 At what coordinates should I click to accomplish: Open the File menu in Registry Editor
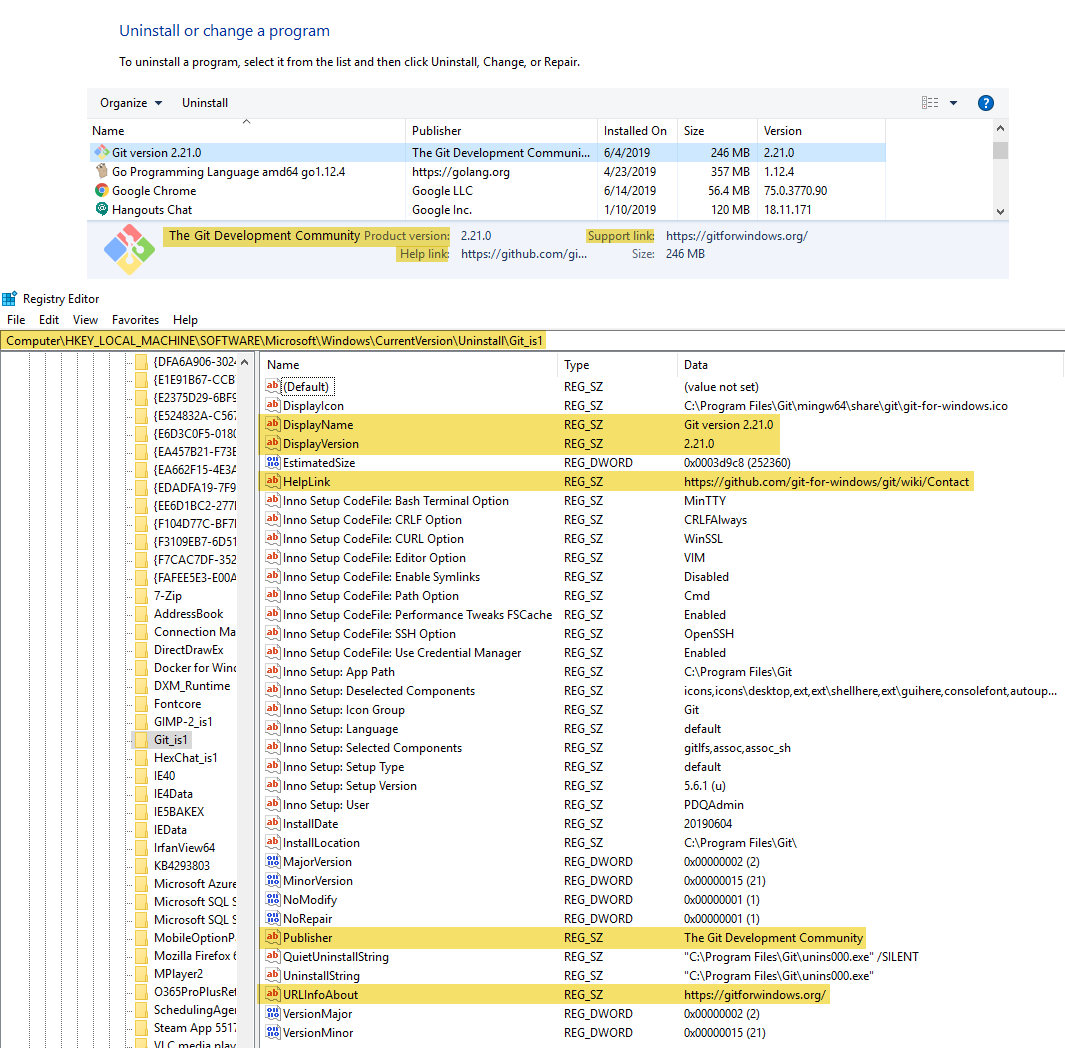[16, 320]
